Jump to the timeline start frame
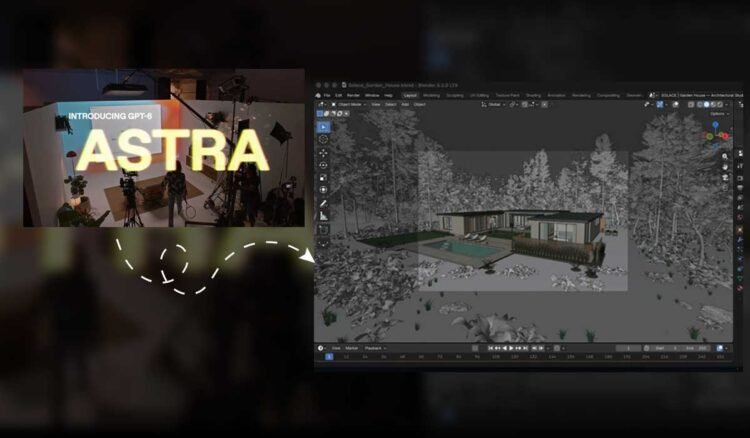 click(490, 348)
